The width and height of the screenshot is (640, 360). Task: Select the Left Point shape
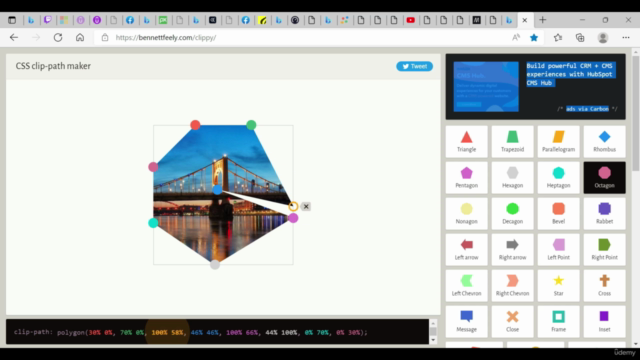point(558,249)
